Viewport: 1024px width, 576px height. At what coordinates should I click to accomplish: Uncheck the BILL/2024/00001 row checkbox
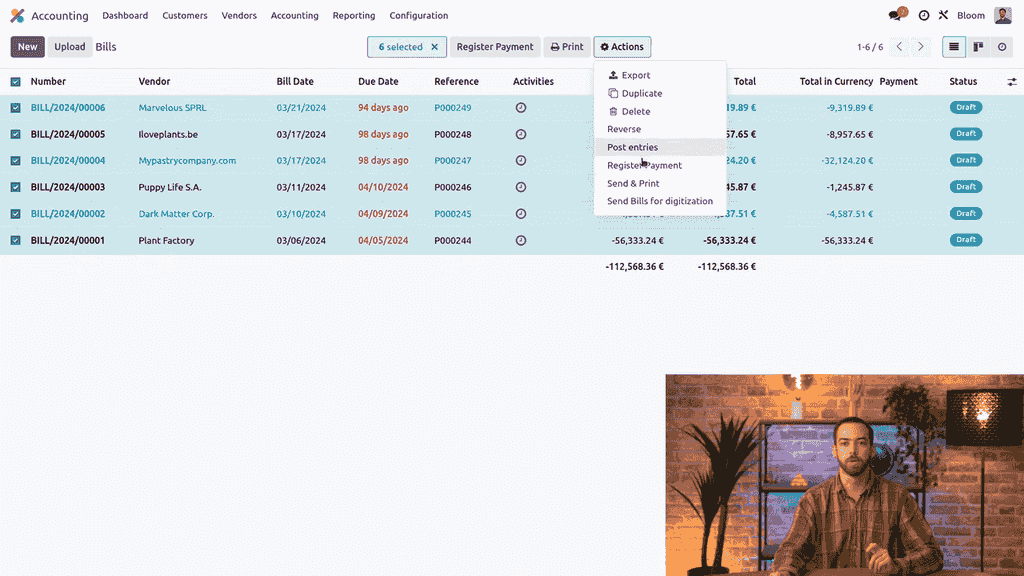(15, 240)
